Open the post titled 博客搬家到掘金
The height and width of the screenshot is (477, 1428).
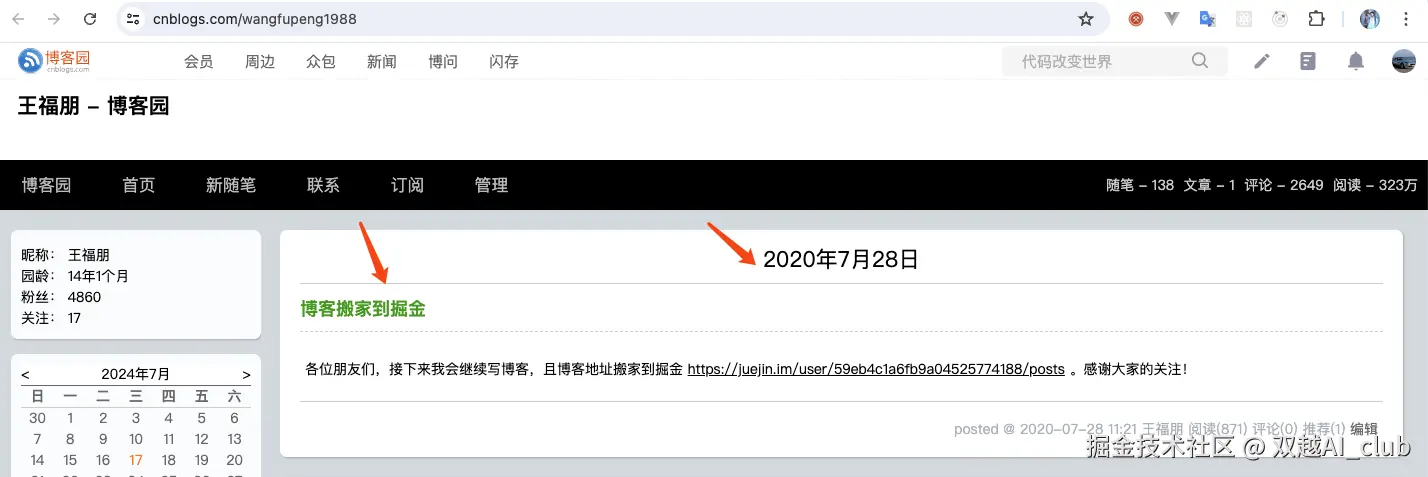[x=363, y=309]
